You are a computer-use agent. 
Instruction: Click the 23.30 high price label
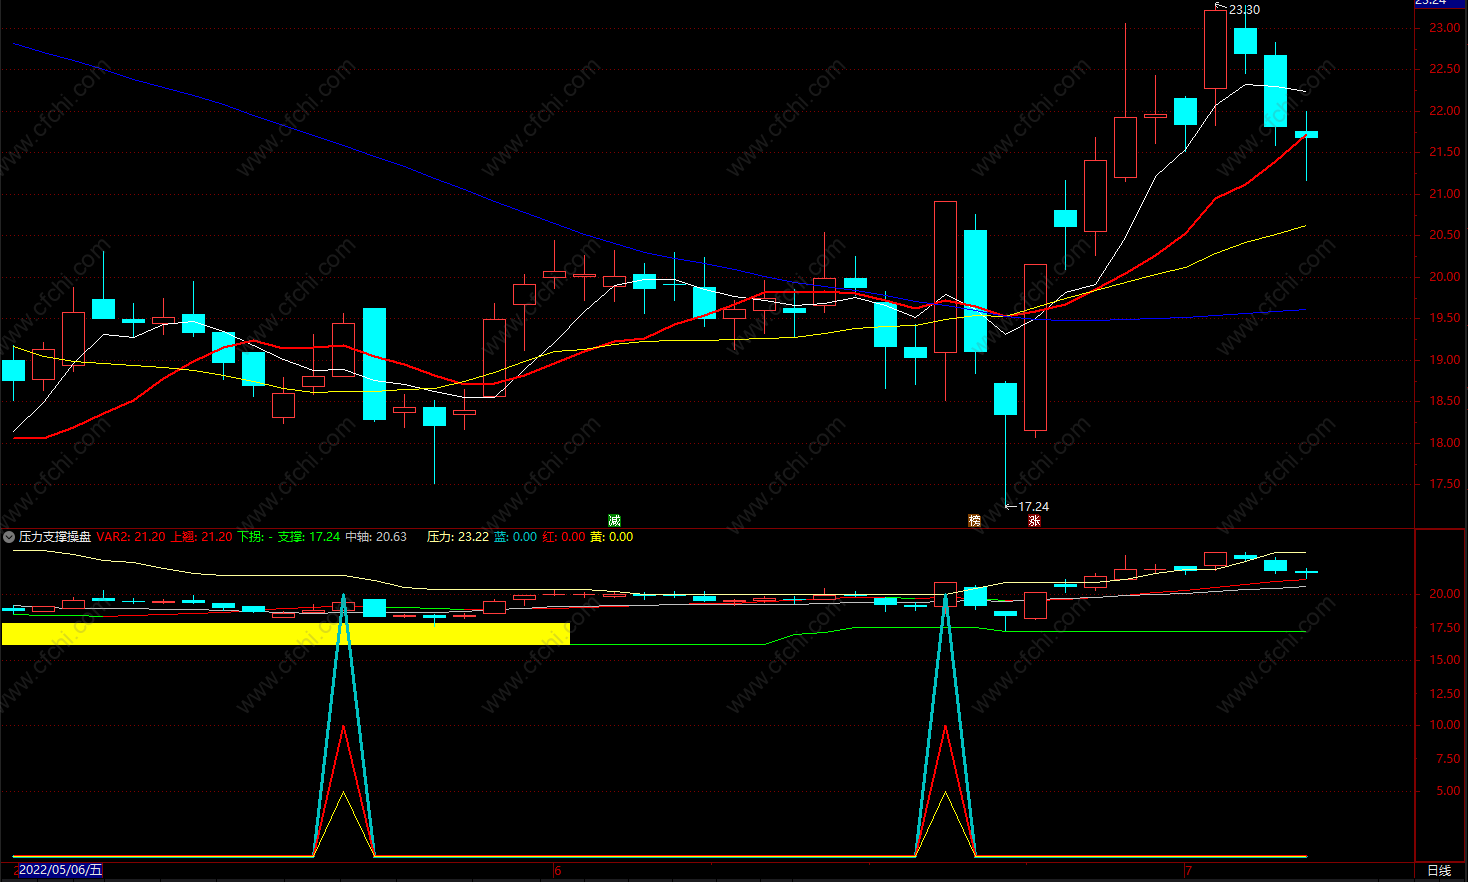pos(1244,10)
